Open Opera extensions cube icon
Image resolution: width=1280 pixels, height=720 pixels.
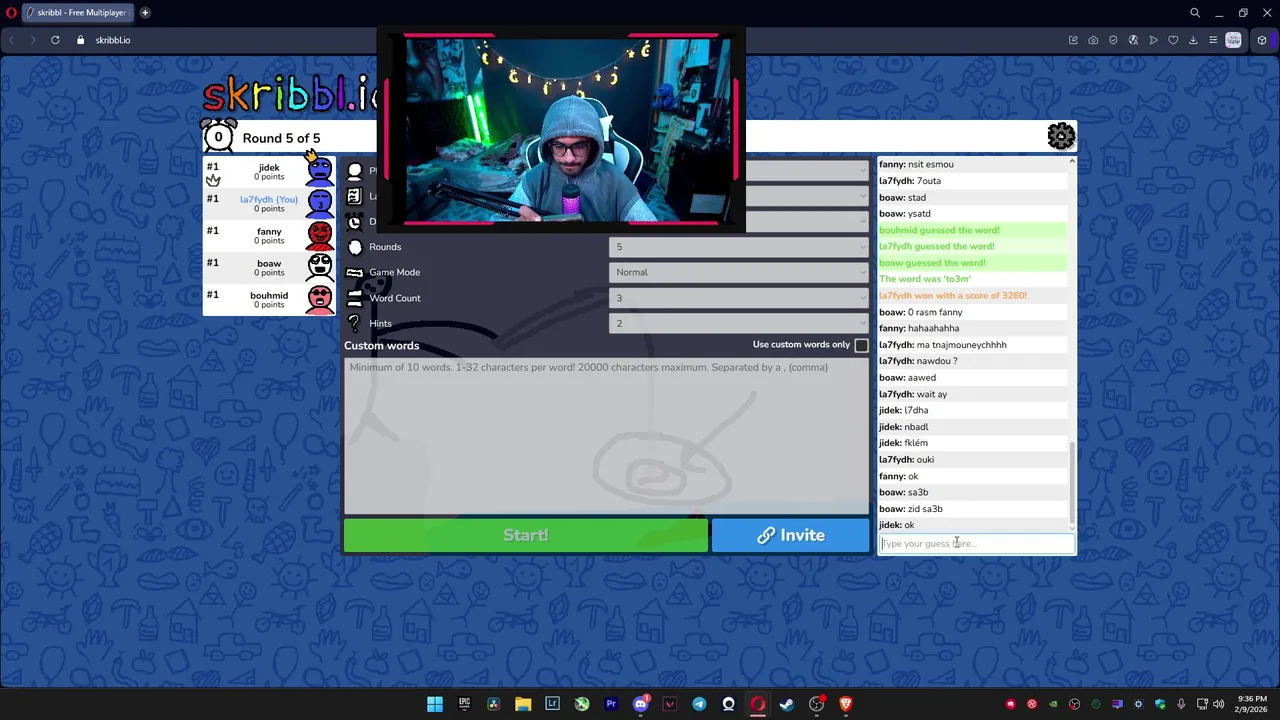pyautogui.click(x=1262, y=40)
